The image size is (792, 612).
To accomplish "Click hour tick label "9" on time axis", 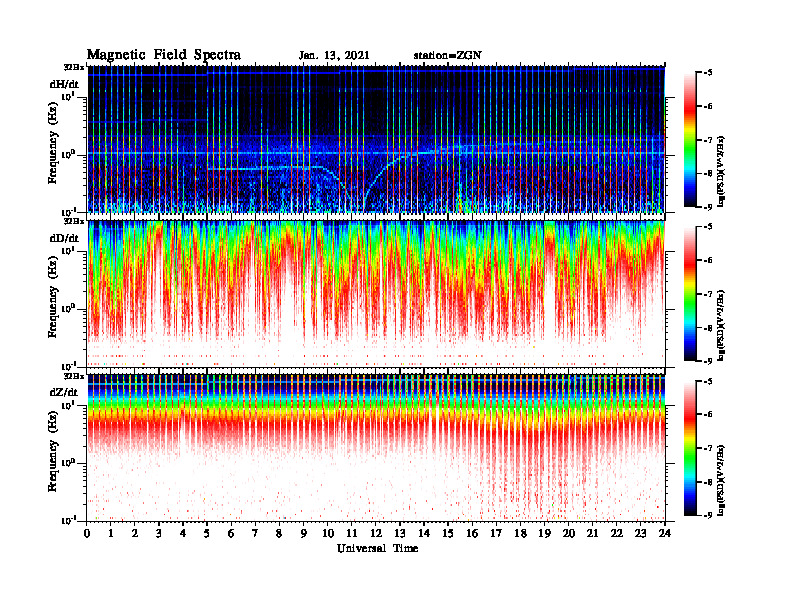I will [x=303, y=533].
